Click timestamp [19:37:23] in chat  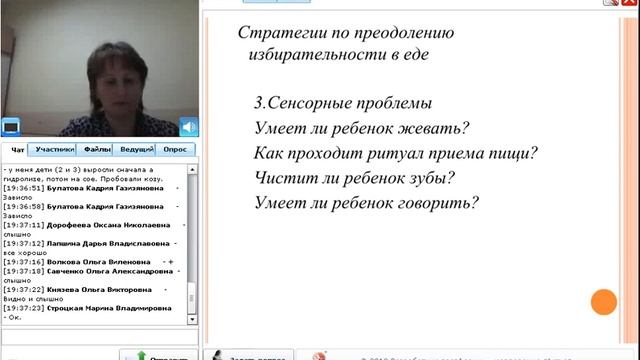coord(23,308)
